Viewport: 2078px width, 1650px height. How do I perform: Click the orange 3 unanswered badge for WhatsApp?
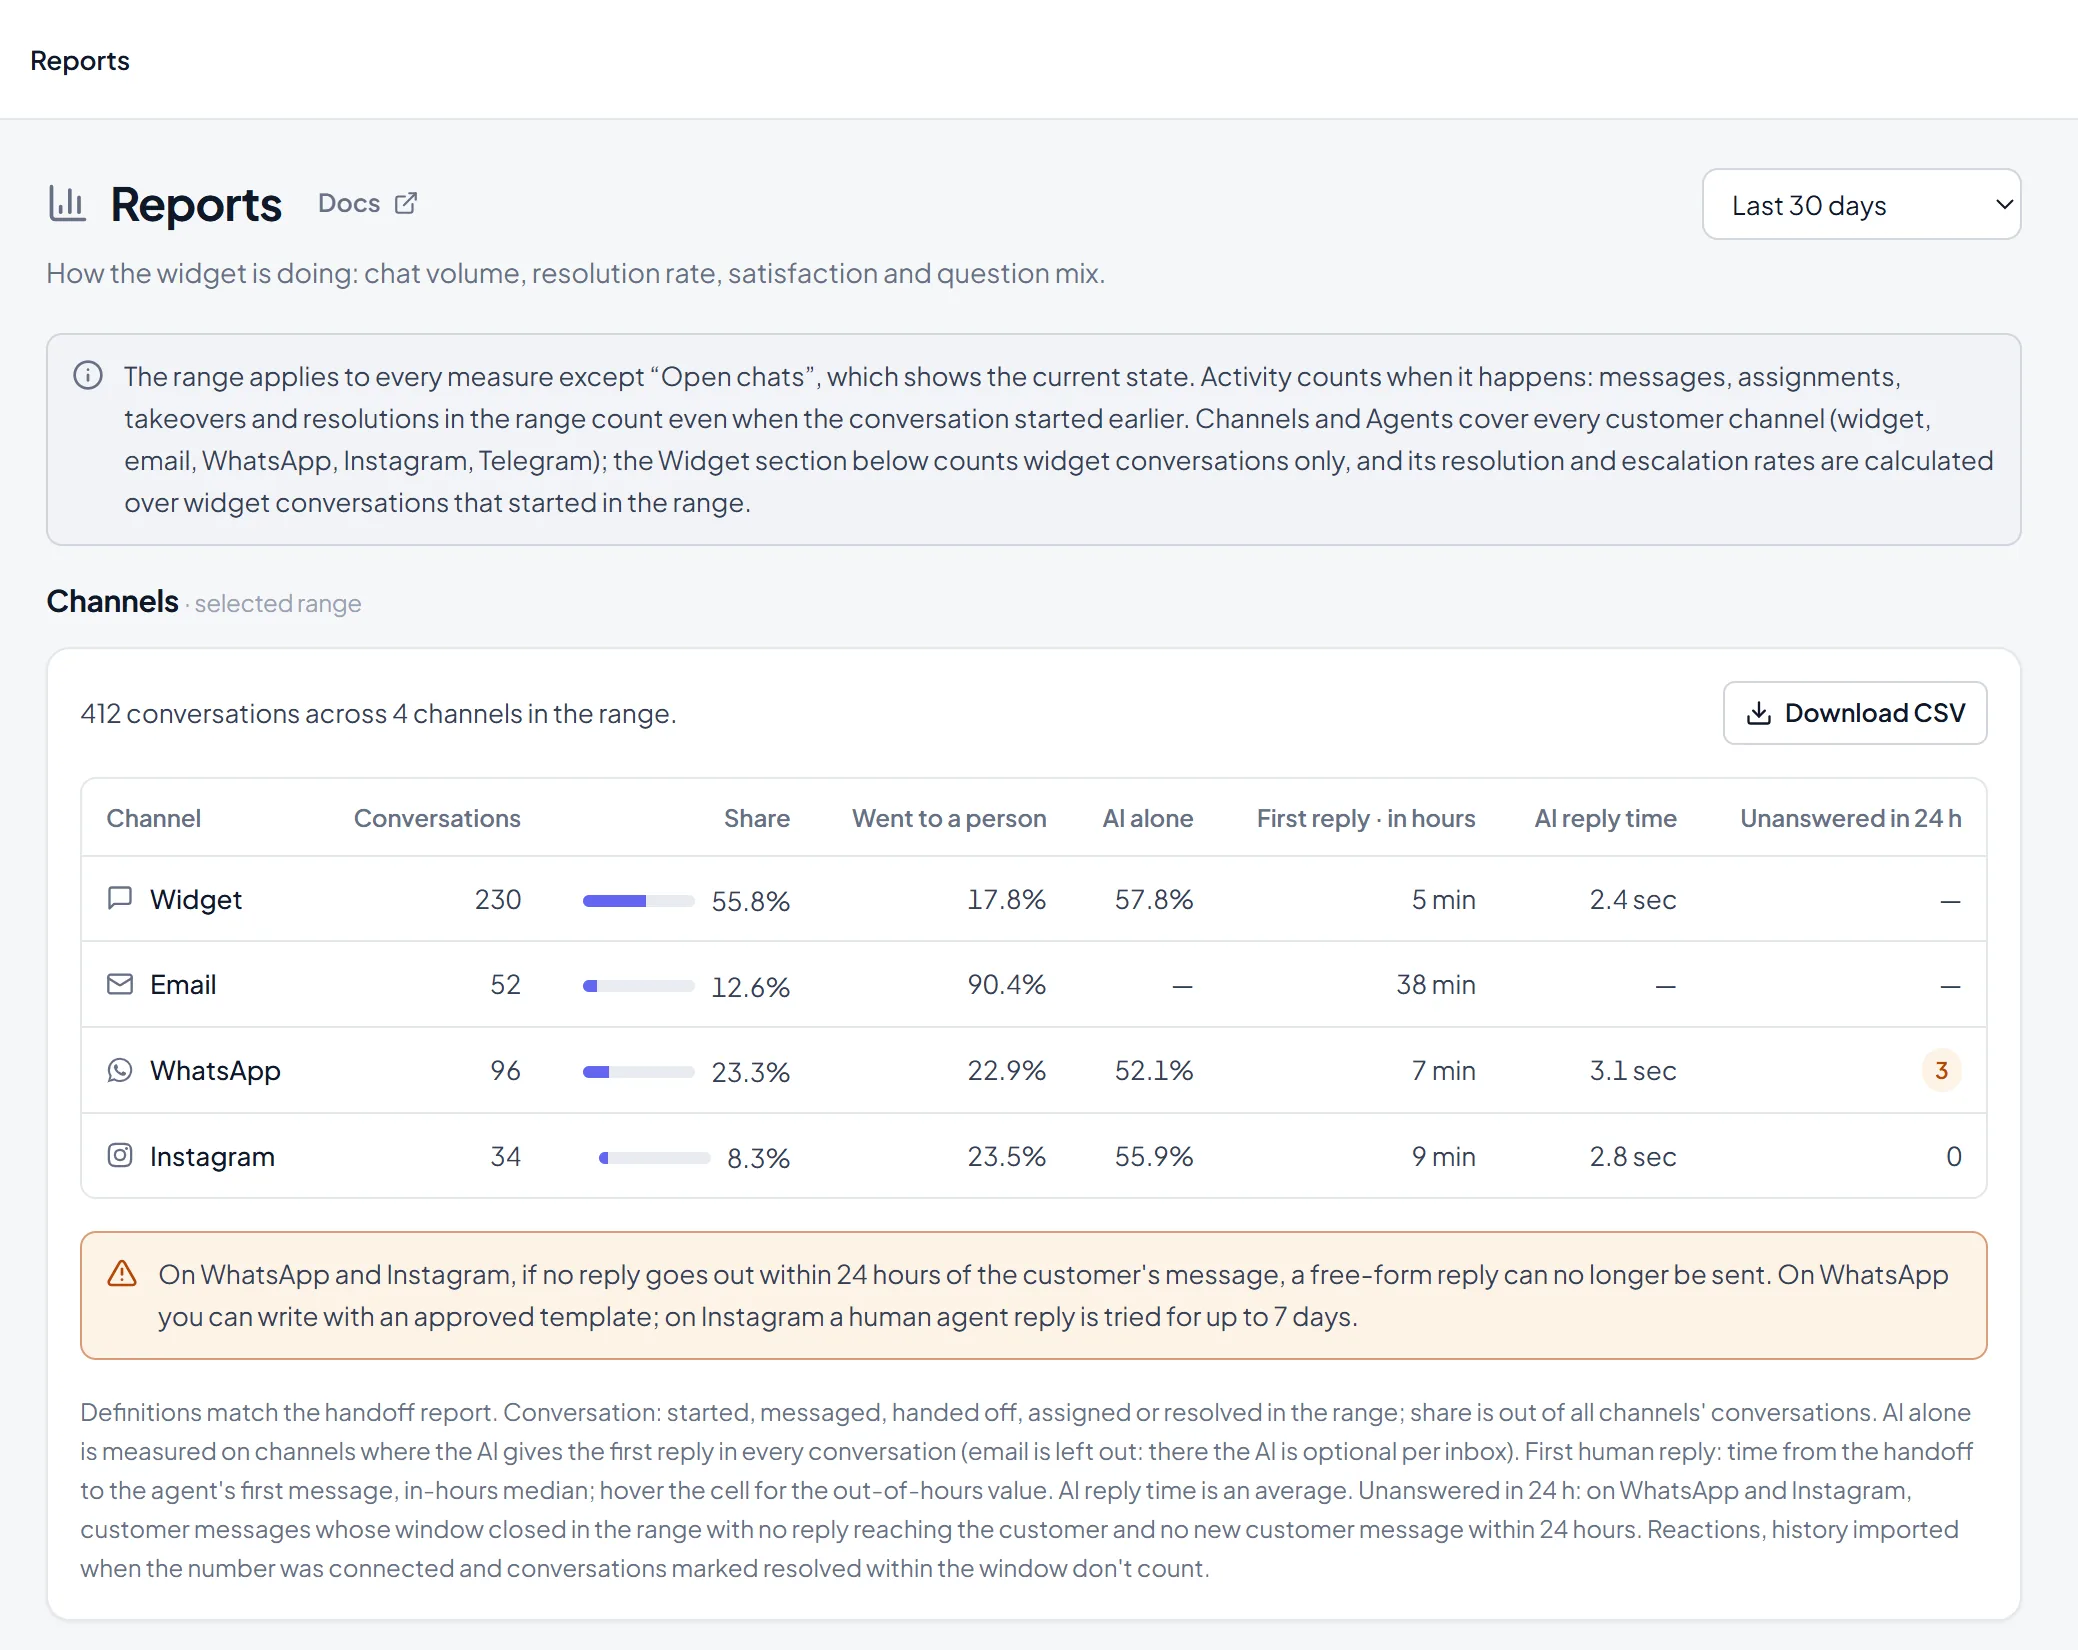1941,1070
